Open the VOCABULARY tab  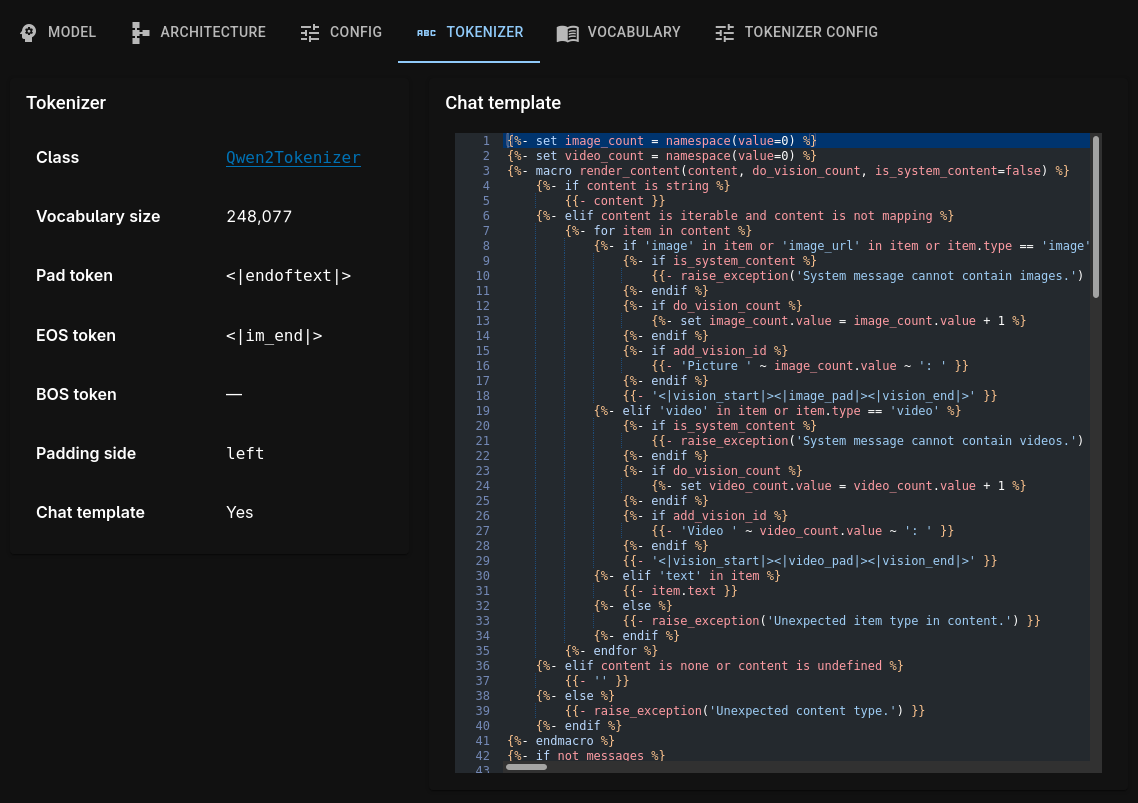click(619, 32)
